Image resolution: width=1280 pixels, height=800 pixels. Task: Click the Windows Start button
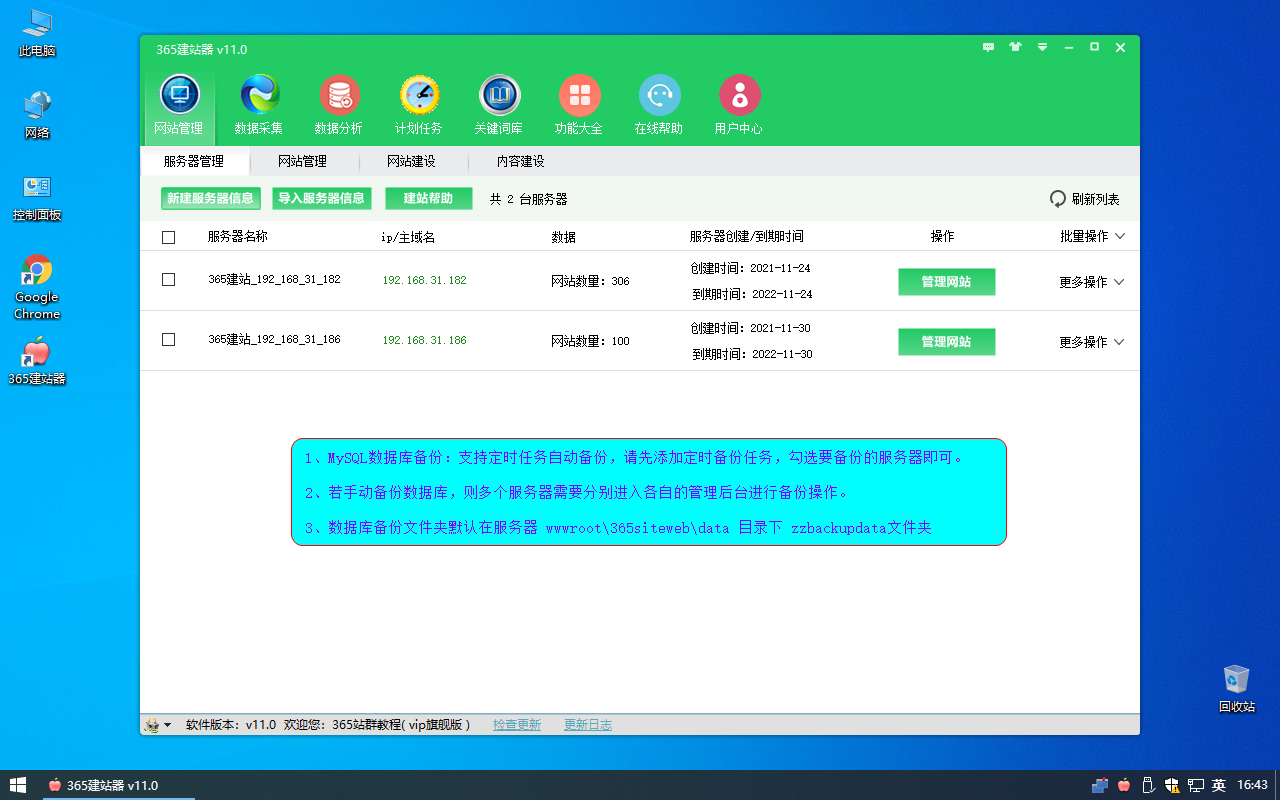(18, 785)
